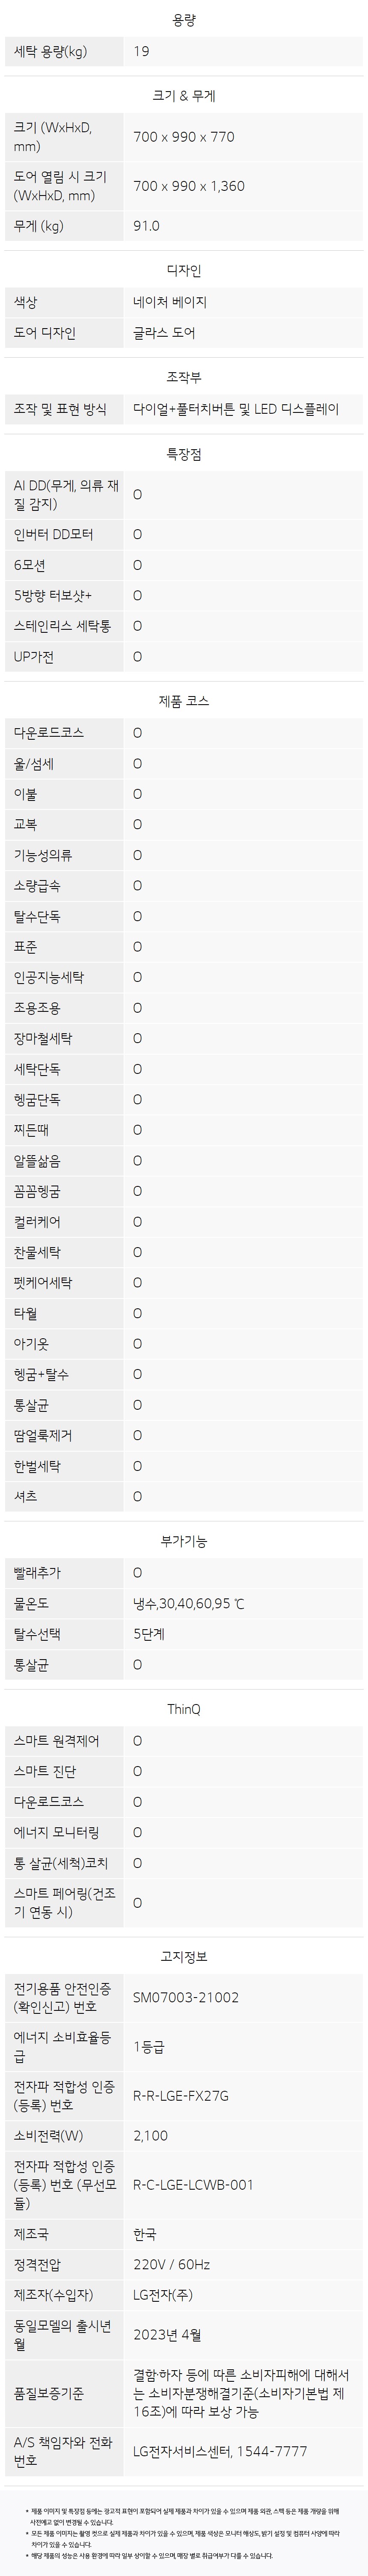The height and width of the screenshot is (2576, 368).
Task: Select the 땀얼룩제거 course label
Action: 43,1436
